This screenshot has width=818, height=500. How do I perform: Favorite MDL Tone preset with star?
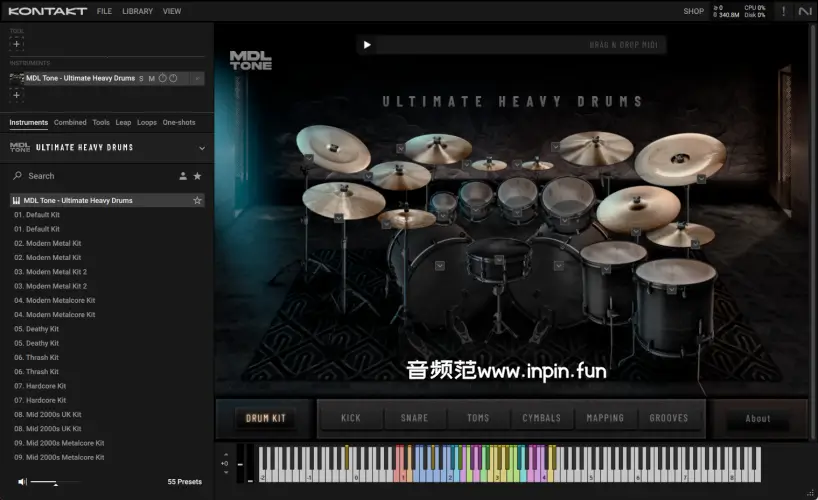click(197, 200)
